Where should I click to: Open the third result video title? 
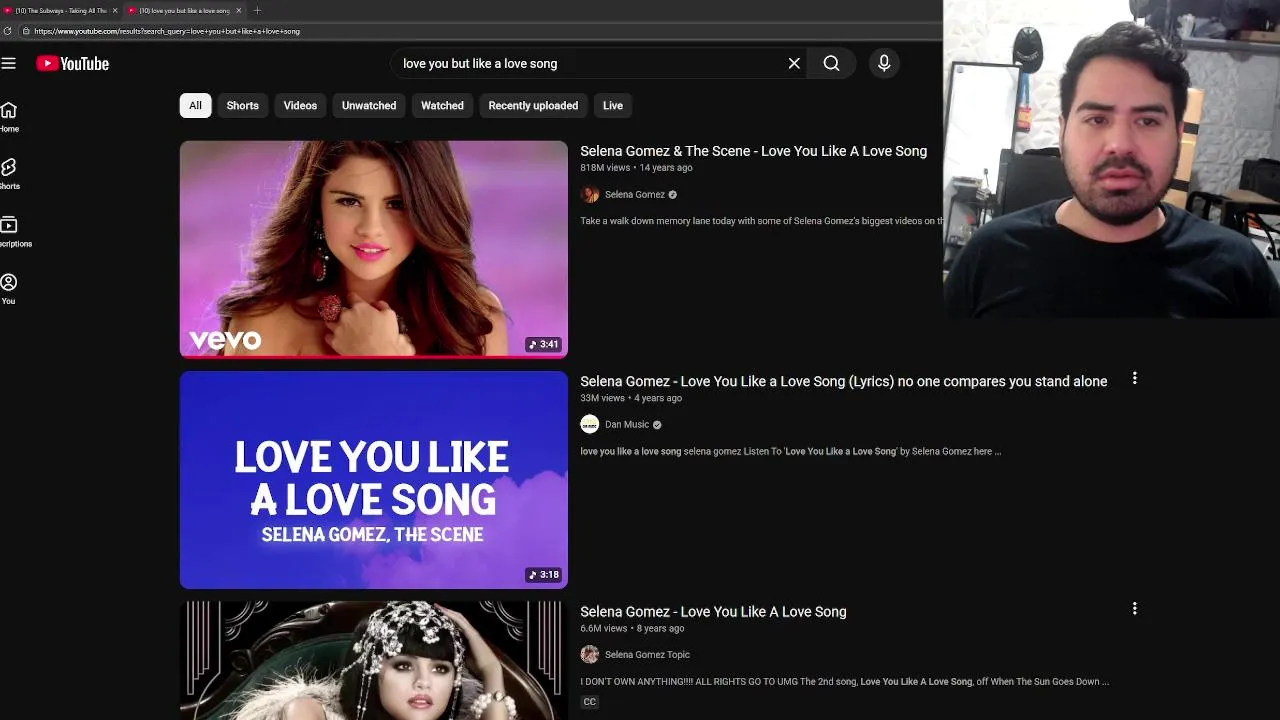(713, 611)
